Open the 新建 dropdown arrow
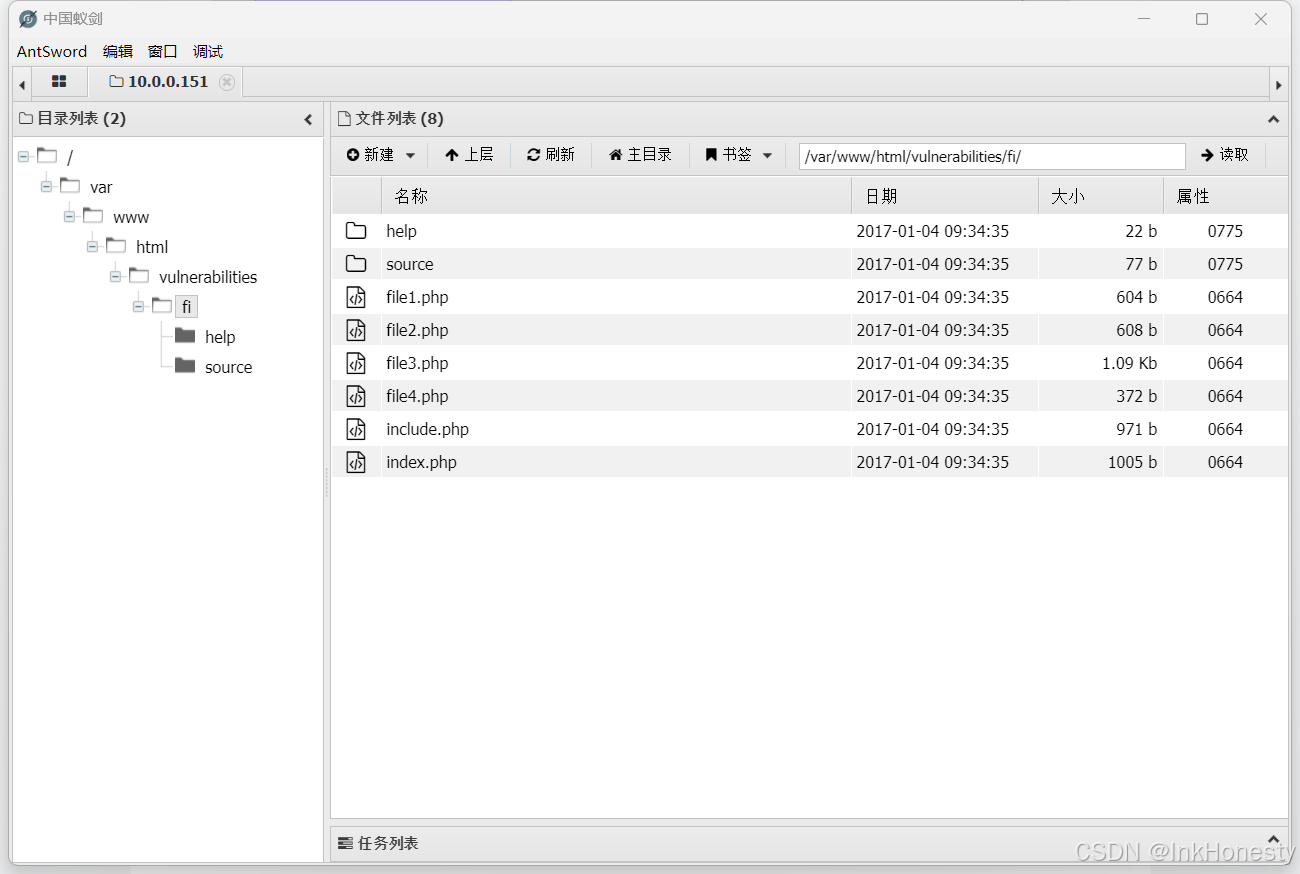The height and width of the screenshot is (874, 1300). 410,154
